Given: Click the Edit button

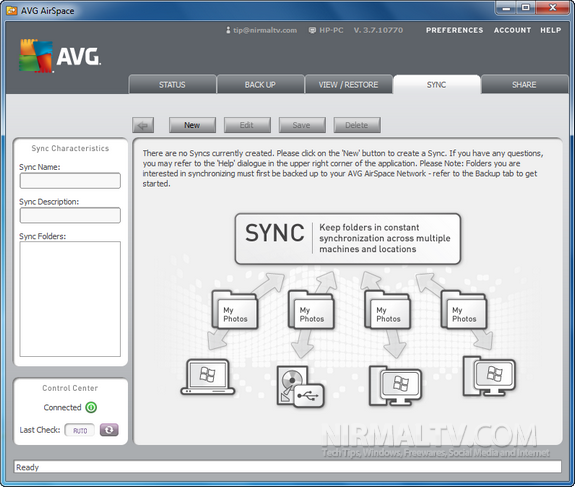Looking at the screenshot, I should (247, 125).
